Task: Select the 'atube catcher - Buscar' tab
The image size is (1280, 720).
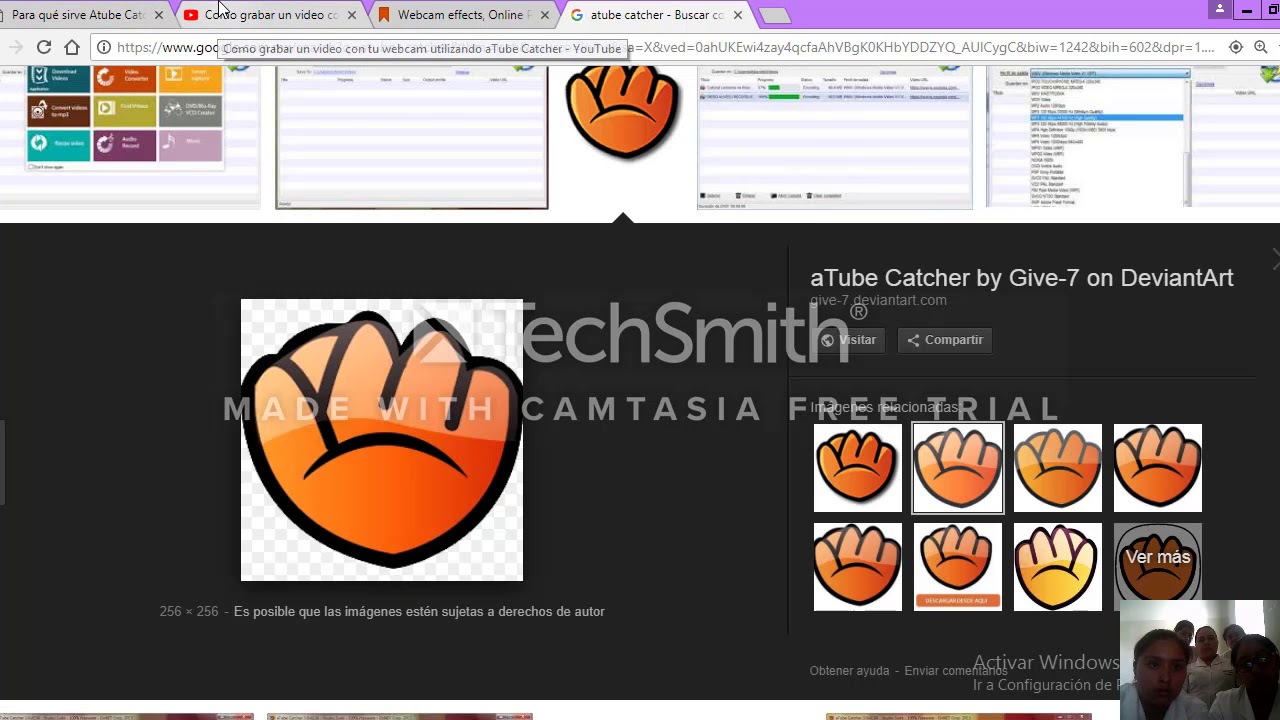Action: [x=657, y=15]
